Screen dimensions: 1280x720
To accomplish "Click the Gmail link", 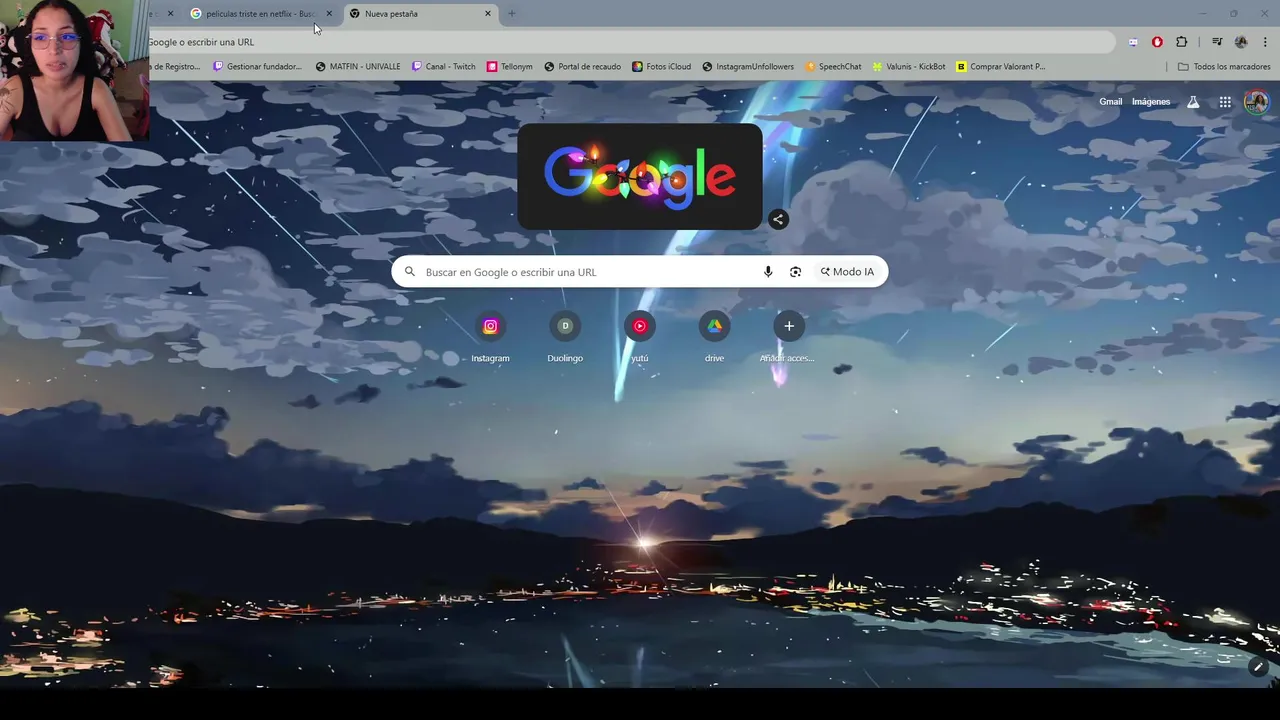I will [1110, 102].
